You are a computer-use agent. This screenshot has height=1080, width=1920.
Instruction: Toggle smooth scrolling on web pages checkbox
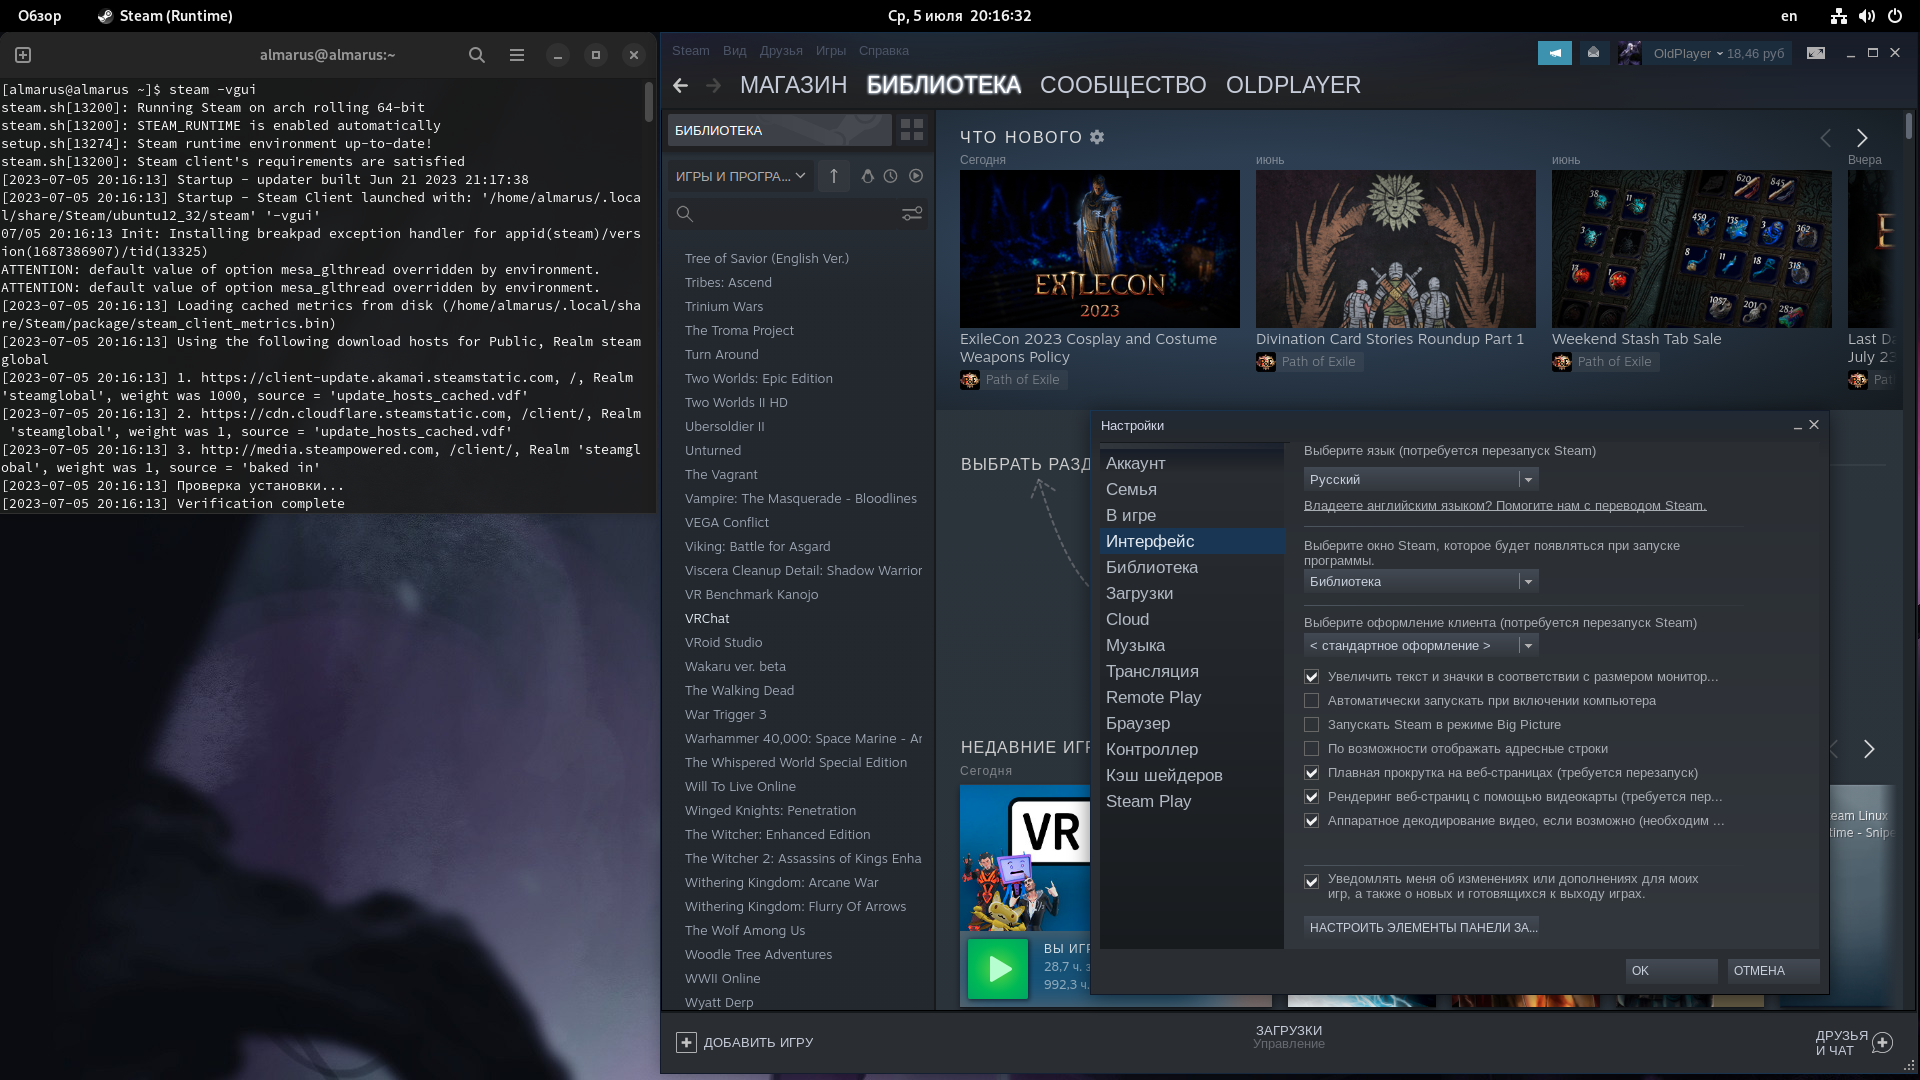pyautogui.click(x=1311, y=773)
